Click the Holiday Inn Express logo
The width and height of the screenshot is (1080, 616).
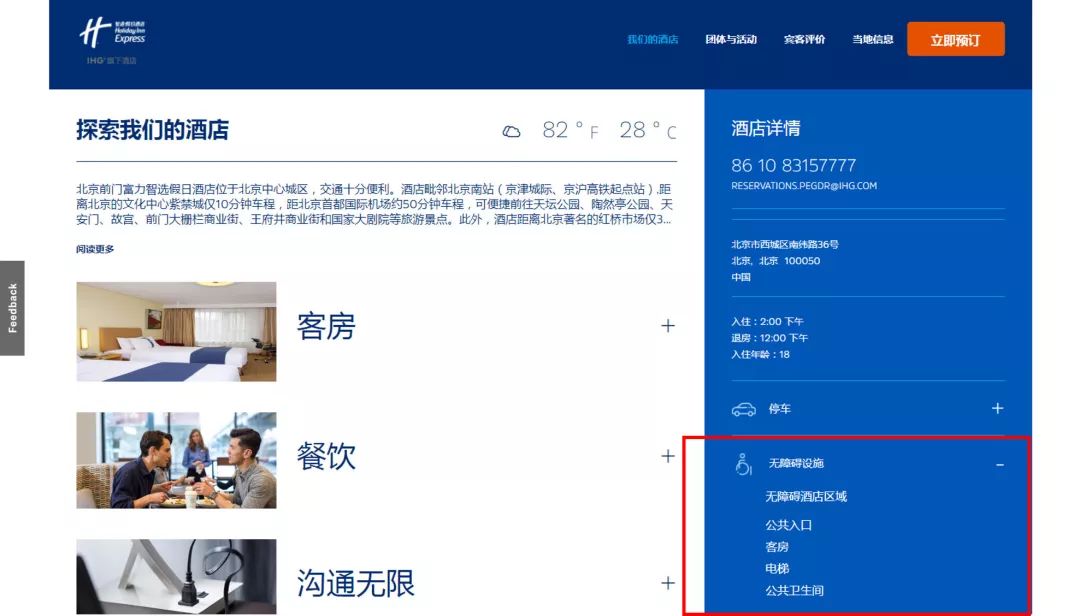point(112,36)
